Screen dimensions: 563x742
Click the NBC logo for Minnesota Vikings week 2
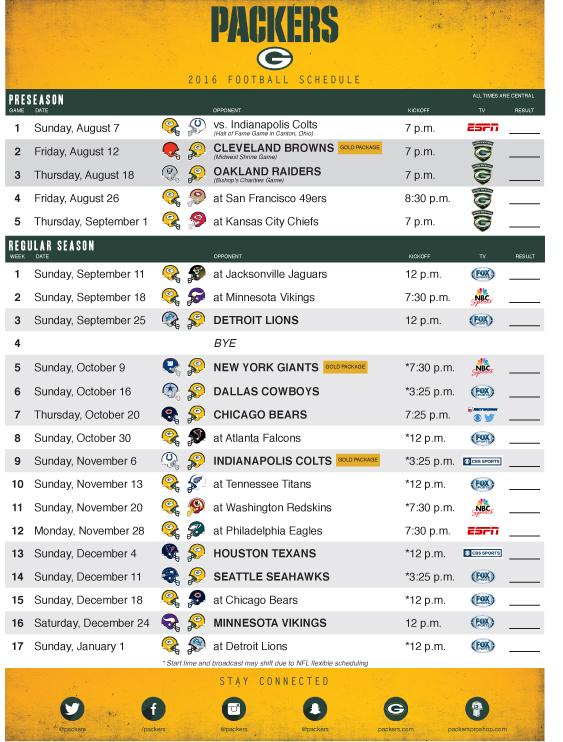coord(482,297)
